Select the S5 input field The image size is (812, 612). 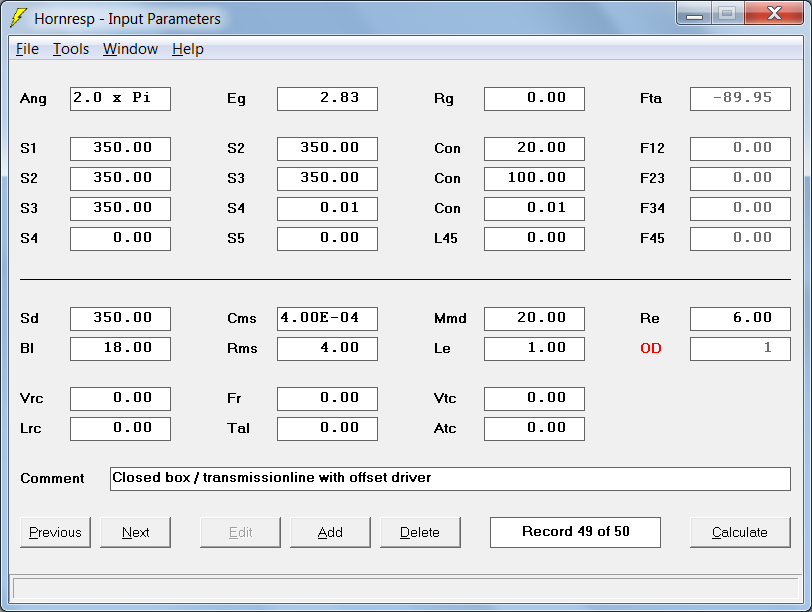tap(327, 239)
